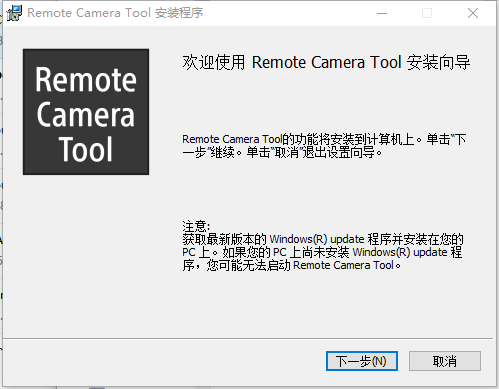Click the 取消 button to exit setup

445,361
